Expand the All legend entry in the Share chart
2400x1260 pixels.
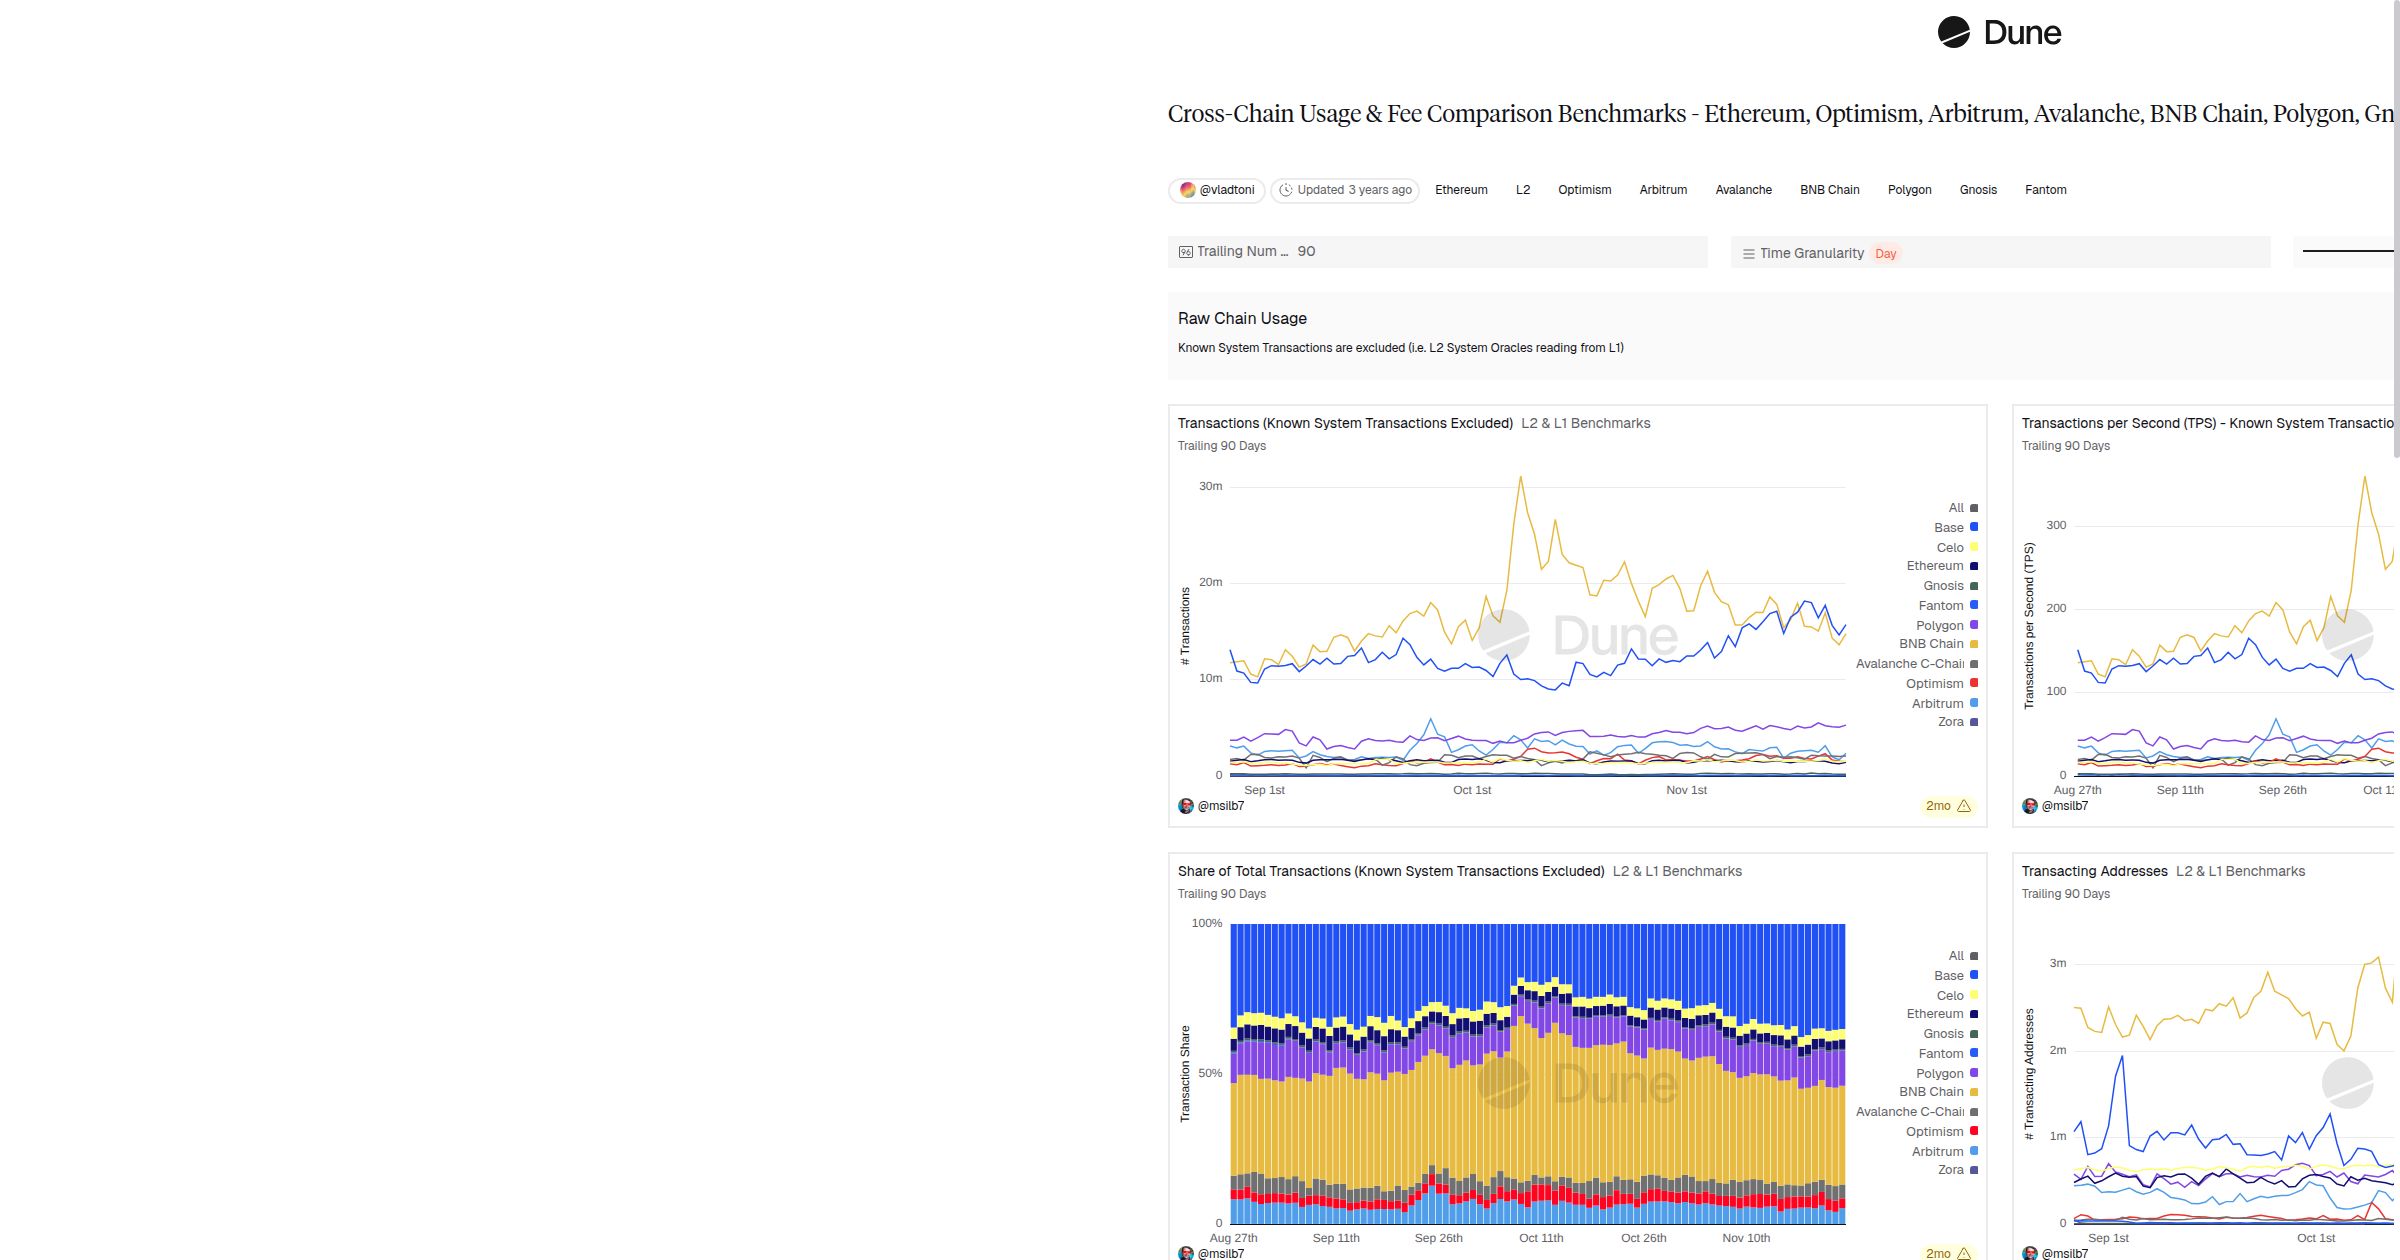tap(1954, 955)
